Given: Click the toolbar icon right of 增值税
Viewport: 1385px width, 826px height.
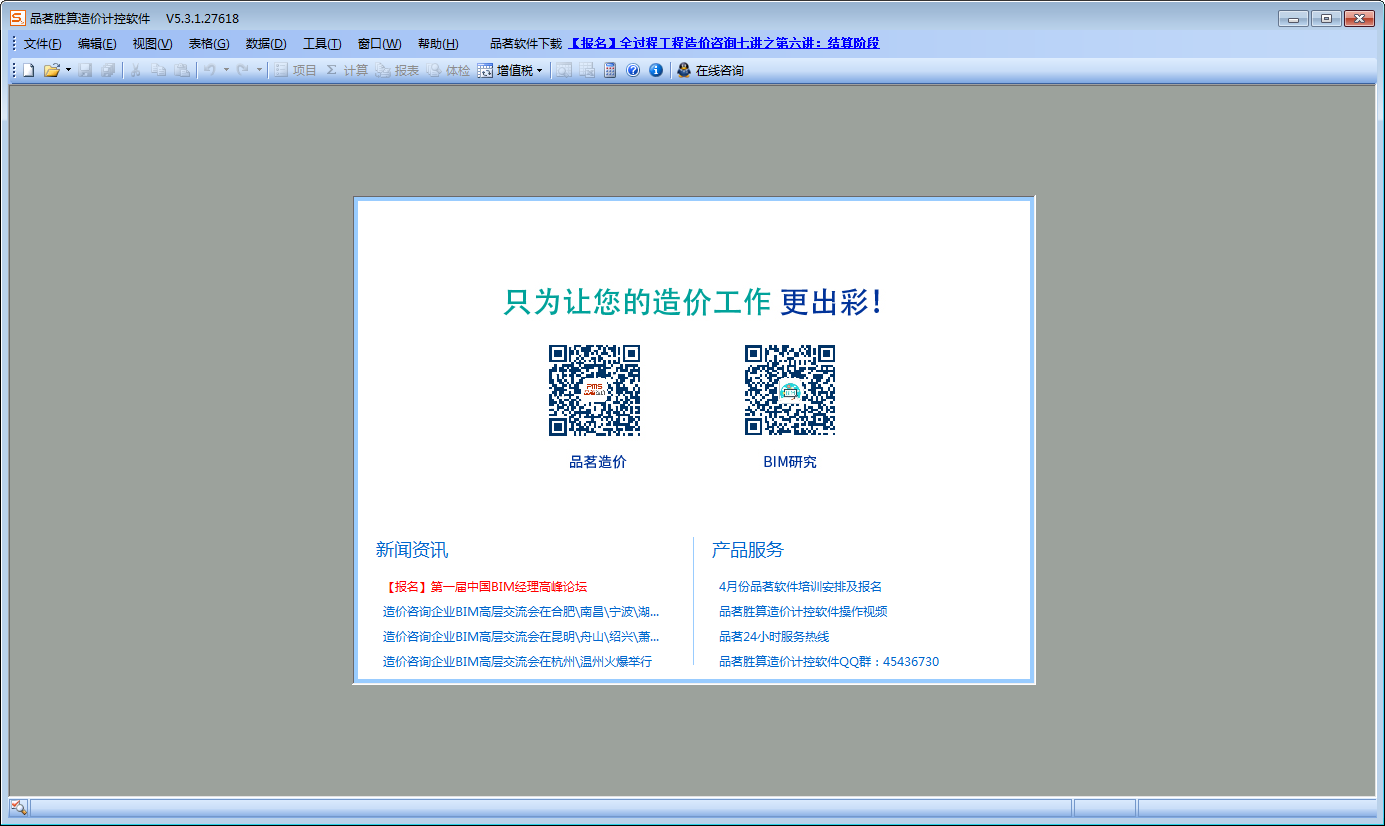Looking at the screenshot, I should point(565,70).
